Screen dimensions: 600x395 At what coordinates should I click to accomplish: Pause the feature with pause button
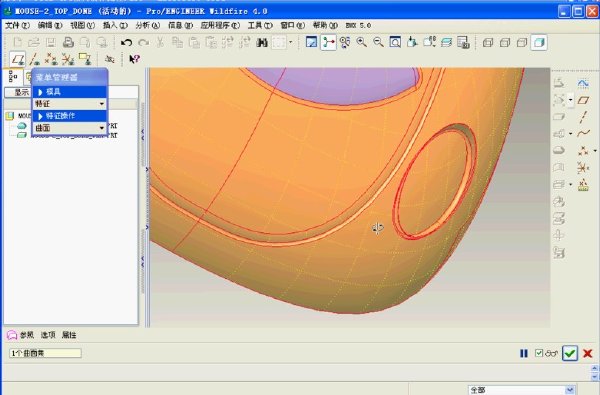pos(524,353)
